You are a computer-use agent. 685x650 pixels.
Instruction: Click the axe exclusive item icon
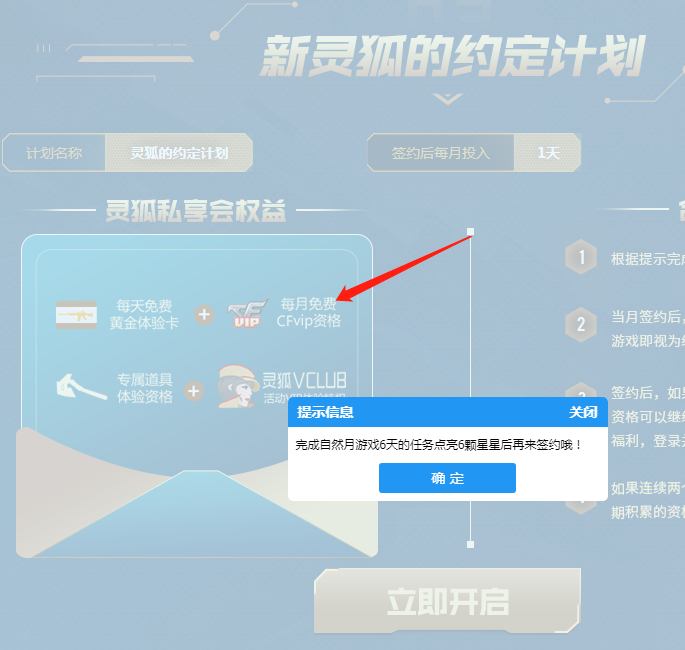[x=81, y=386]
